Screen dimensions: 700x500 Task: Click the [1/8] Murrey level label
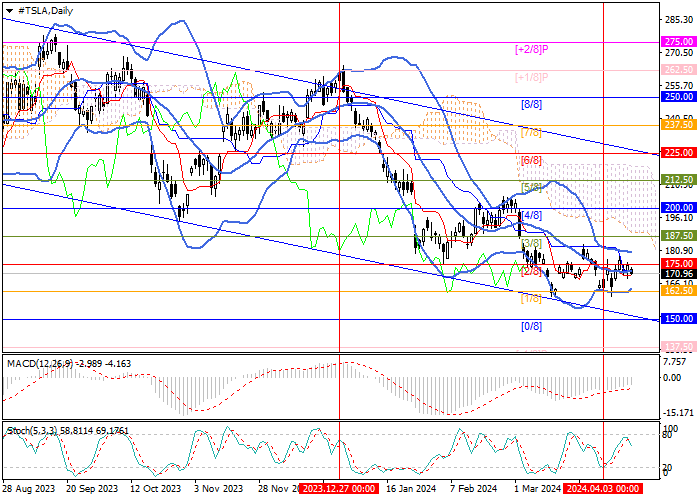(532, 299)
